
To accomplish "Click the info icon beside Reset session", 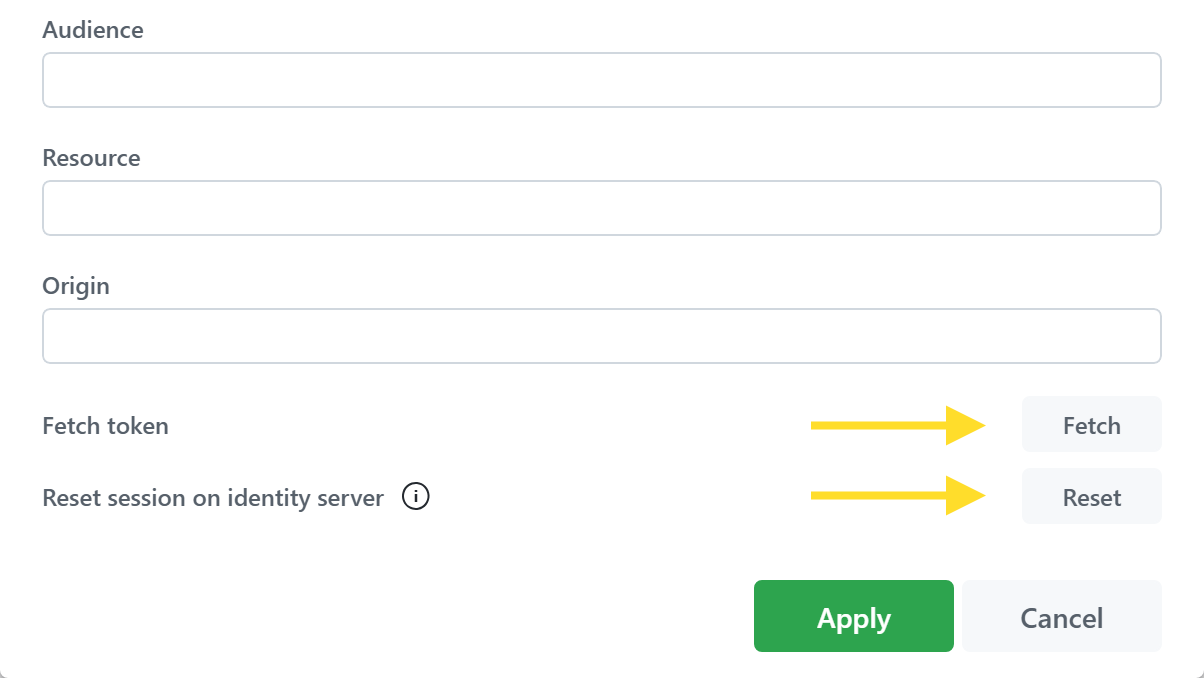I will pyautogui.click(x=416, y=496).
